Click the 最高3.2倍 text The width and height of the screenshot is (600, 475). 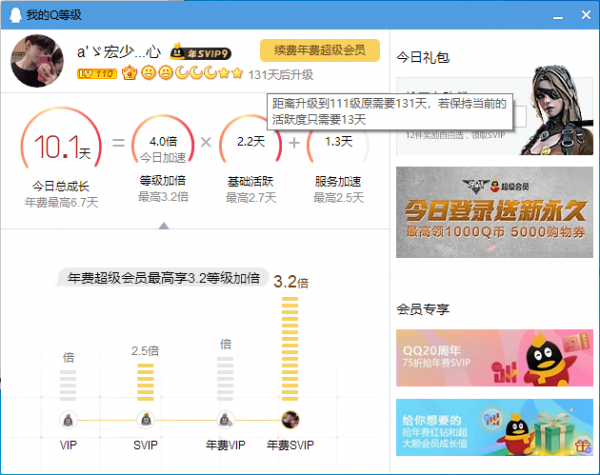(x=163, y=197)
